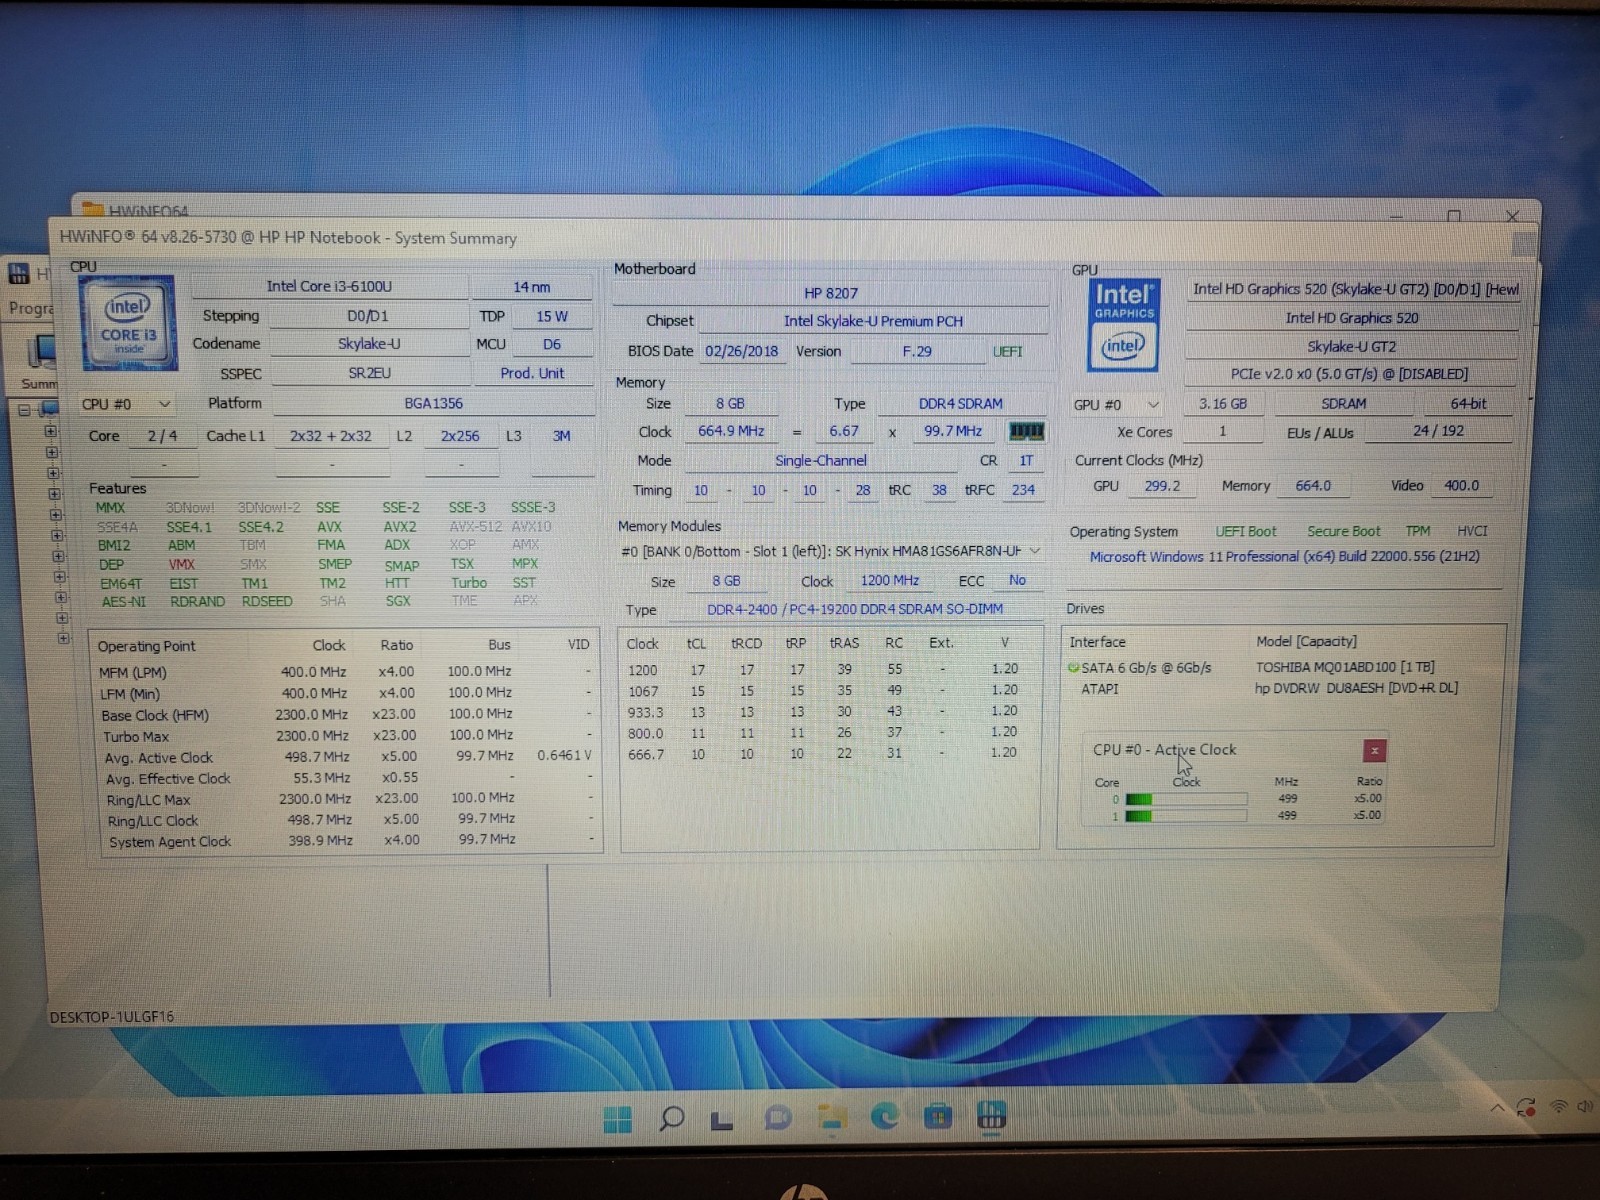The image size is (1600, 1200).
Task: Select the computer root node icon in tree
Action: (x=47, y=409)
